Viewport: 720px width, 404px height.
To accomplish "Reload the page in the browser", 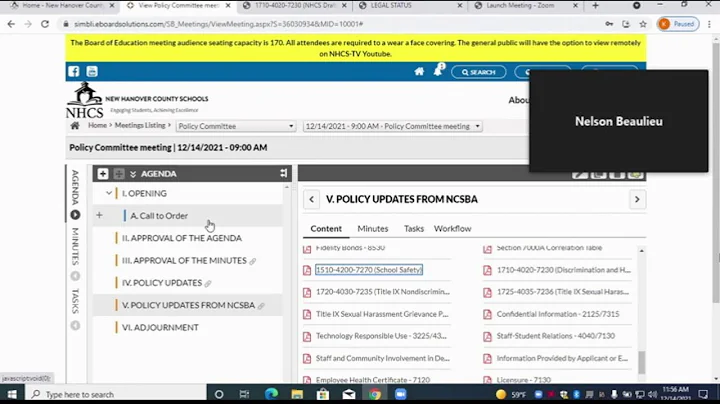I will click(45, 24).
